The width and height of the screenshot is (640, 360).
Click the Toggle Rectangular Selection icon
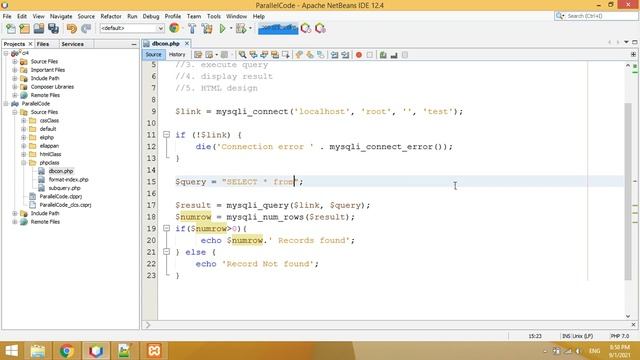click(285, 55)
